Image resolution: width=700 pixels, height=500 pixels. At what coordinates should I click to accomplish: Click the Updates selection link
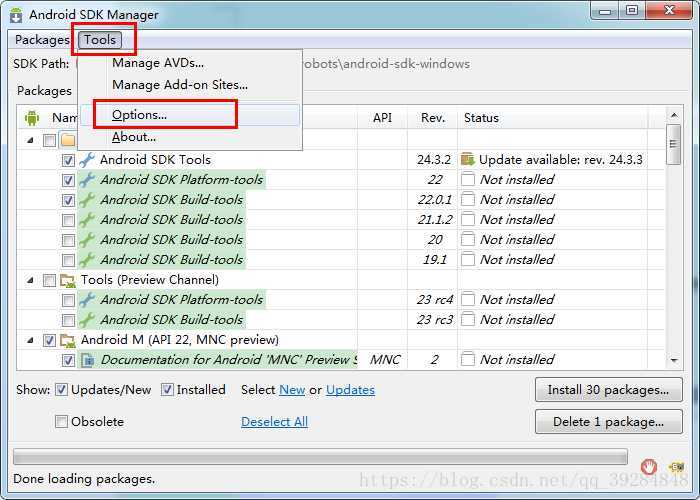pos(350,390)
